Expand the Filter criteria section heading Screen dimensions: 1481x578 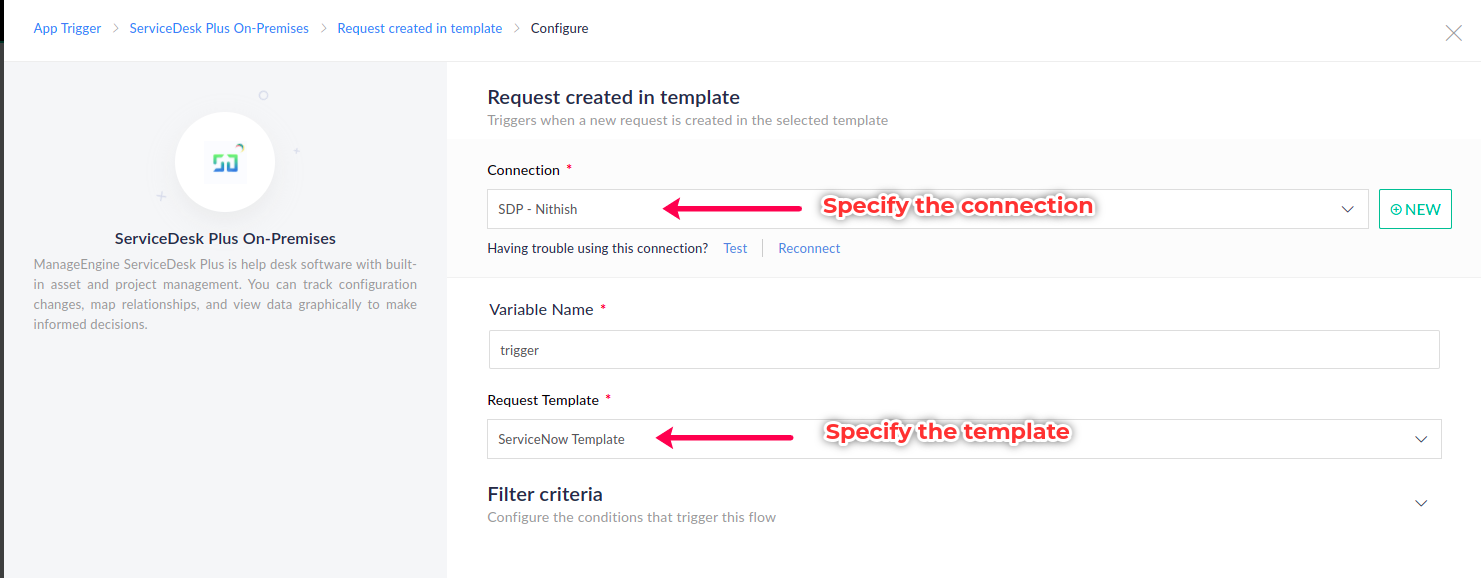point(545,494)
